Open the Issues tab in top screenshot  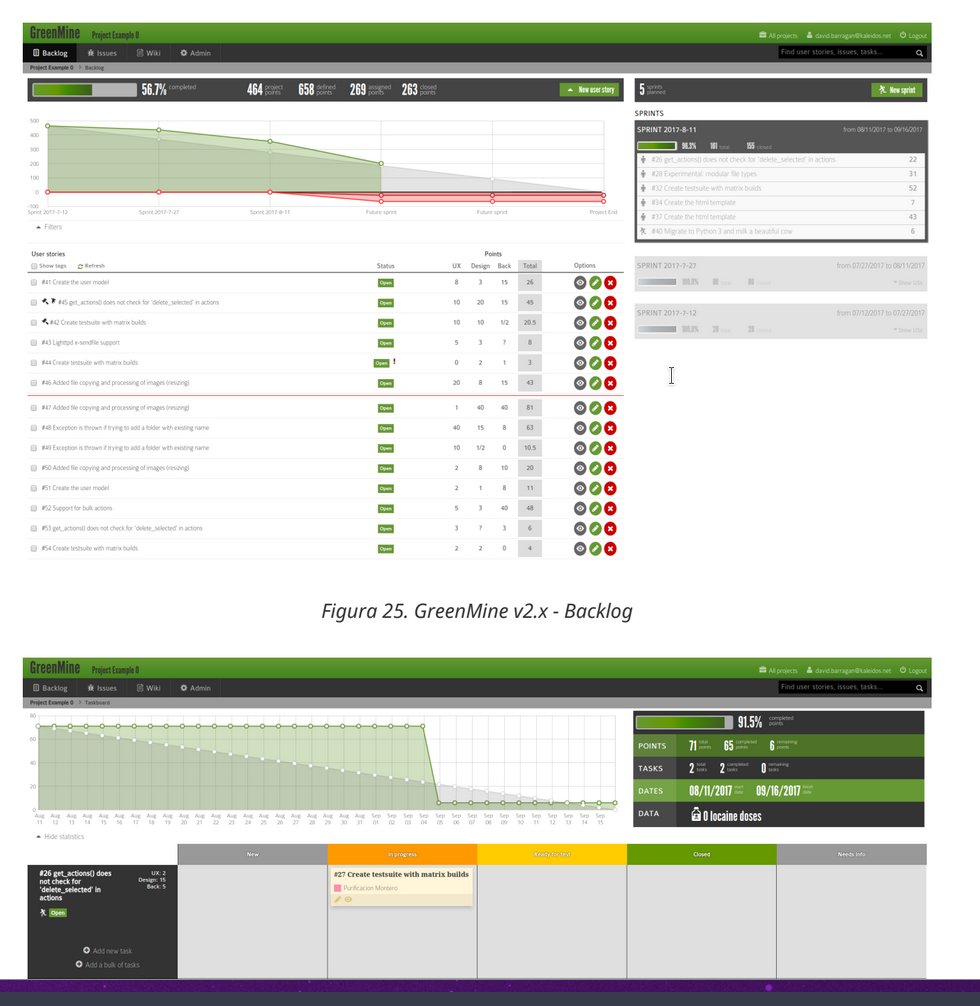(102, 53)
